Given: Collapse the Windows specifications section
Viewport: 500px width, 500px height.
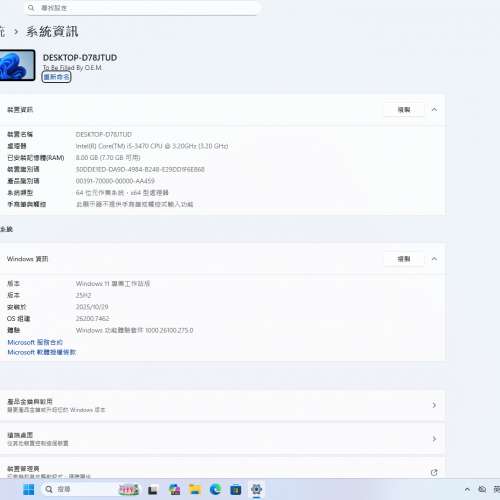Looking at the screenshot, I should (x=434, y=259).
